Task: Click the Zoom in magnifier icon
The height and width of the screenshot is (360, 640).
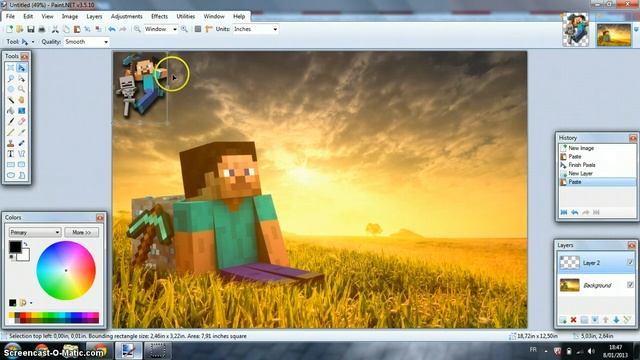Action: click(x=184, y=29)
